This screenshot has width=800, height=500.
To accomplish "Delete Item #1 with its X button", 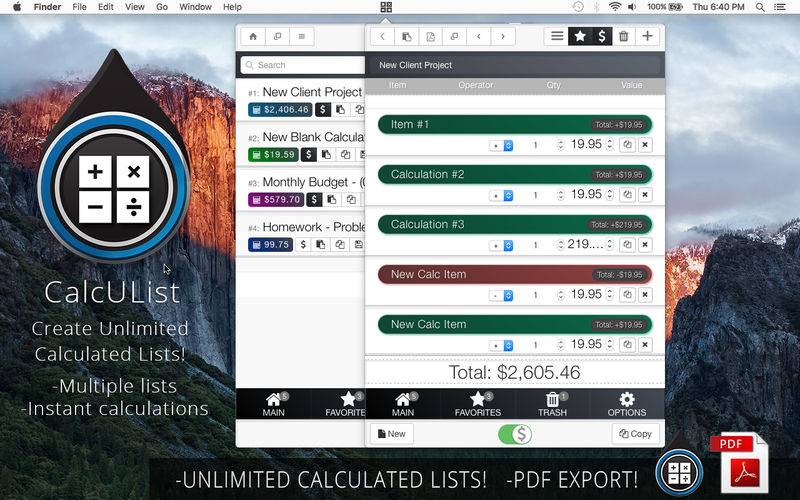I will 645,145.
